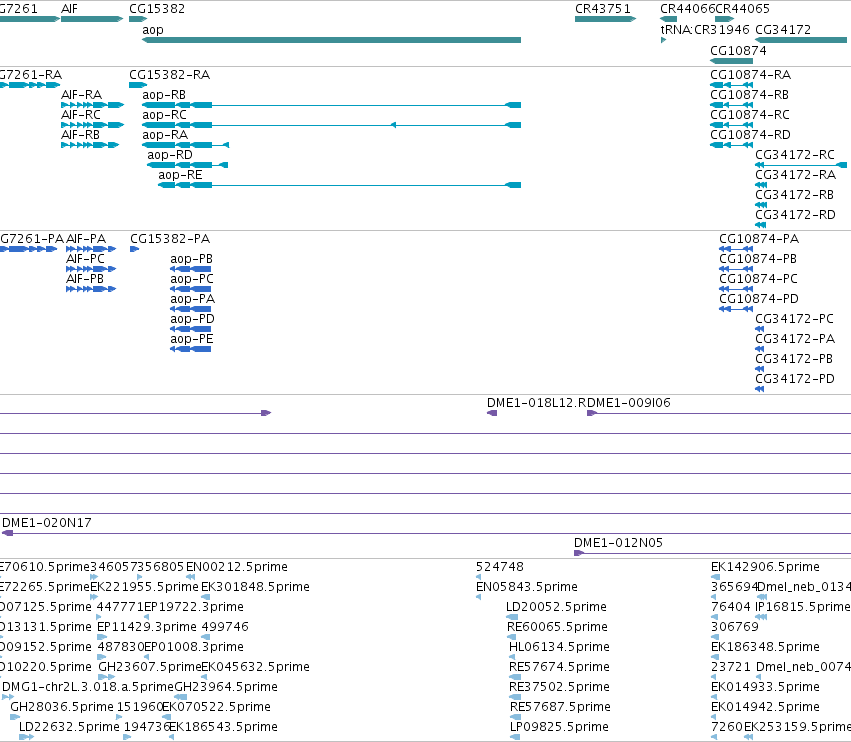Screen dimensions: 851x742
Task: Click the CG34172-PC protein label
Action: [x=795, y=320]
